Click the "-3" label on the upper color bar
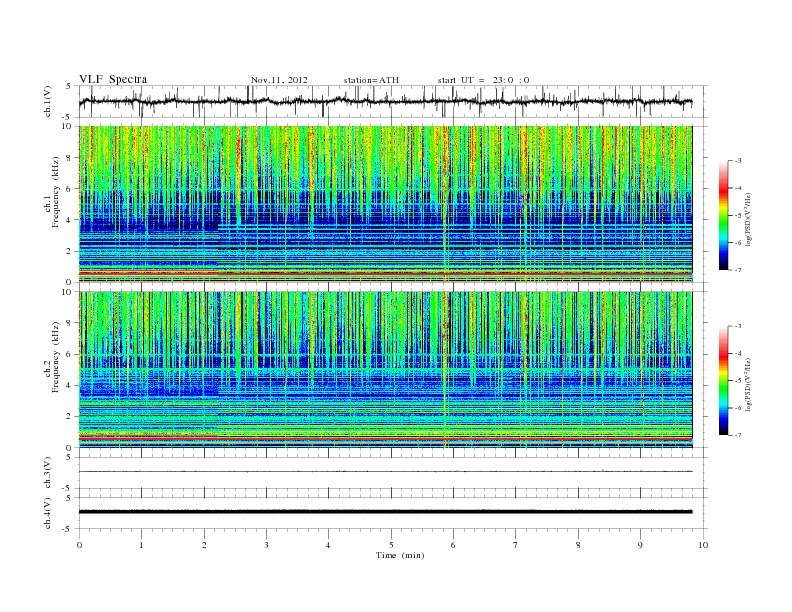This screenshot has height=612, width=792. [738, 161]
